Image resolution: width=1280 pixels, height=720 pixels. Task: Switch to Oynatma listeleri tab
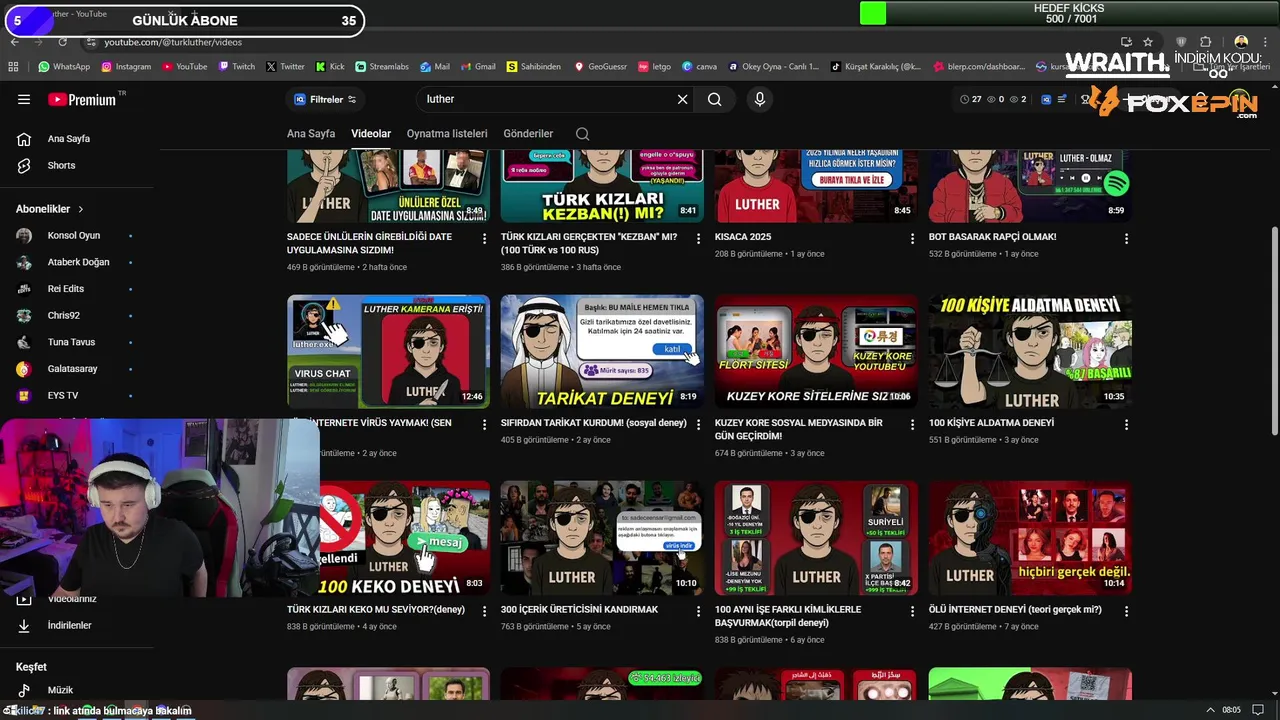pos(447,134)
